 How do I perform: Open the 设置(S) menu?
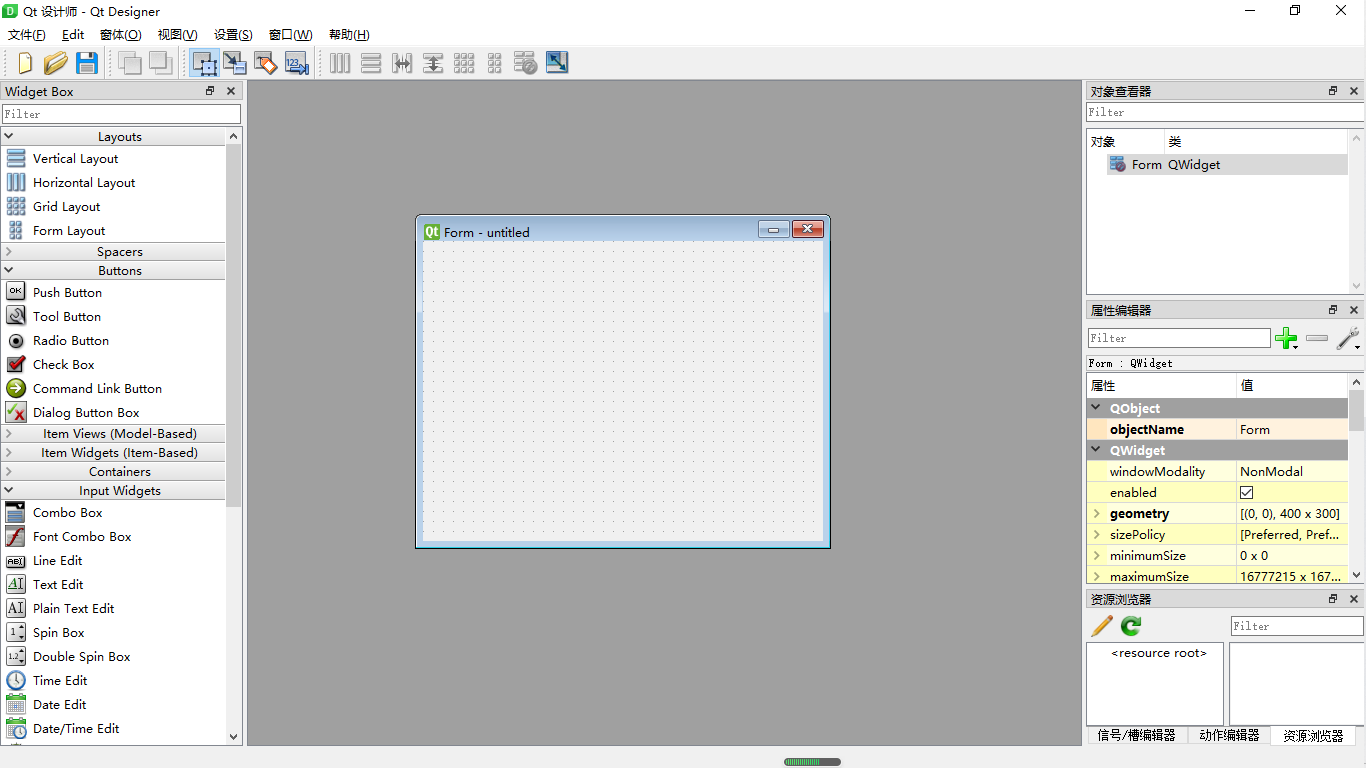point(233,34)
